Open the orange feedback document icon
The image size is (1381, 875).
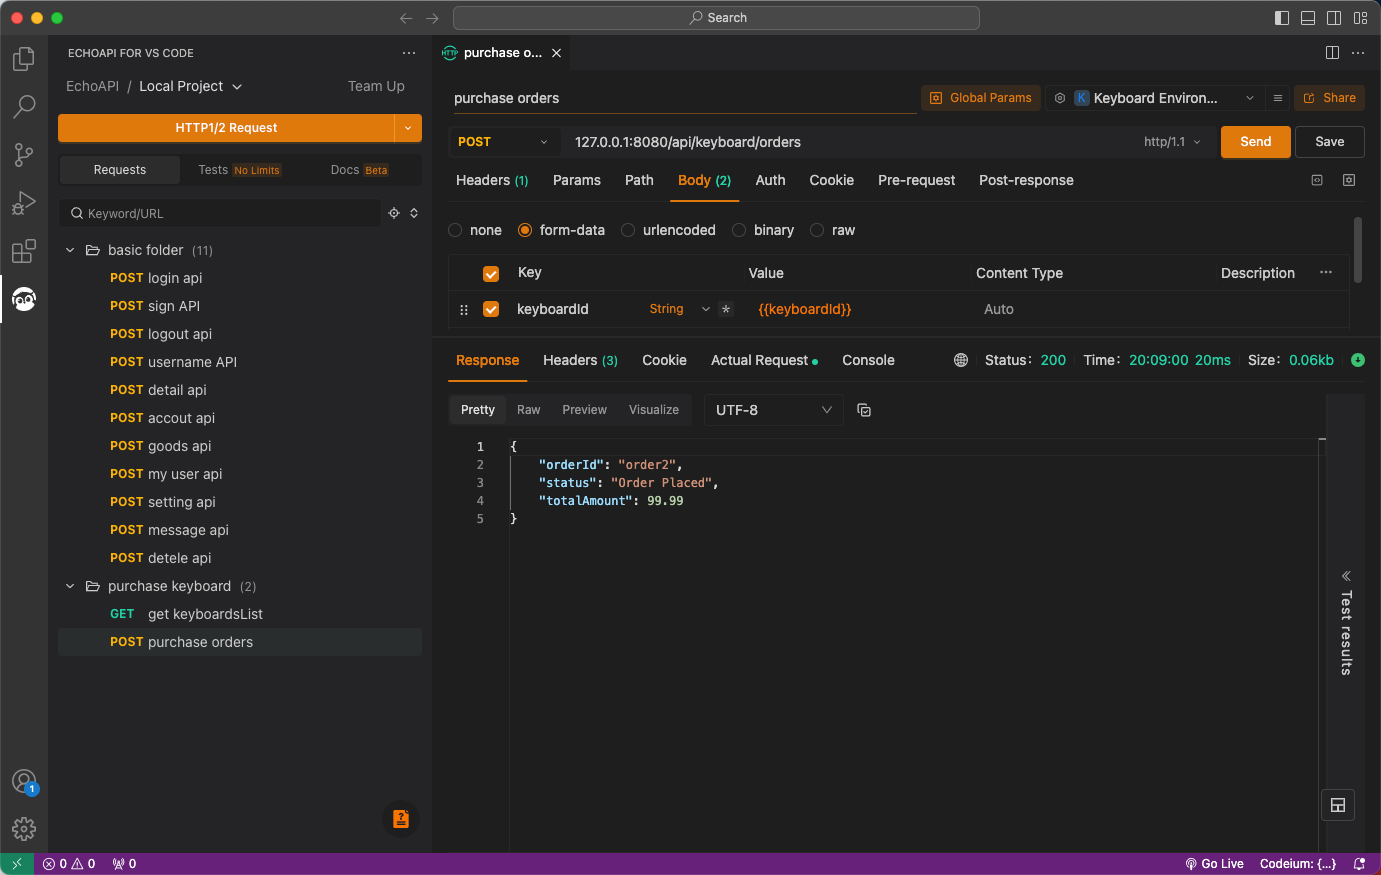(x=401, y=819)
